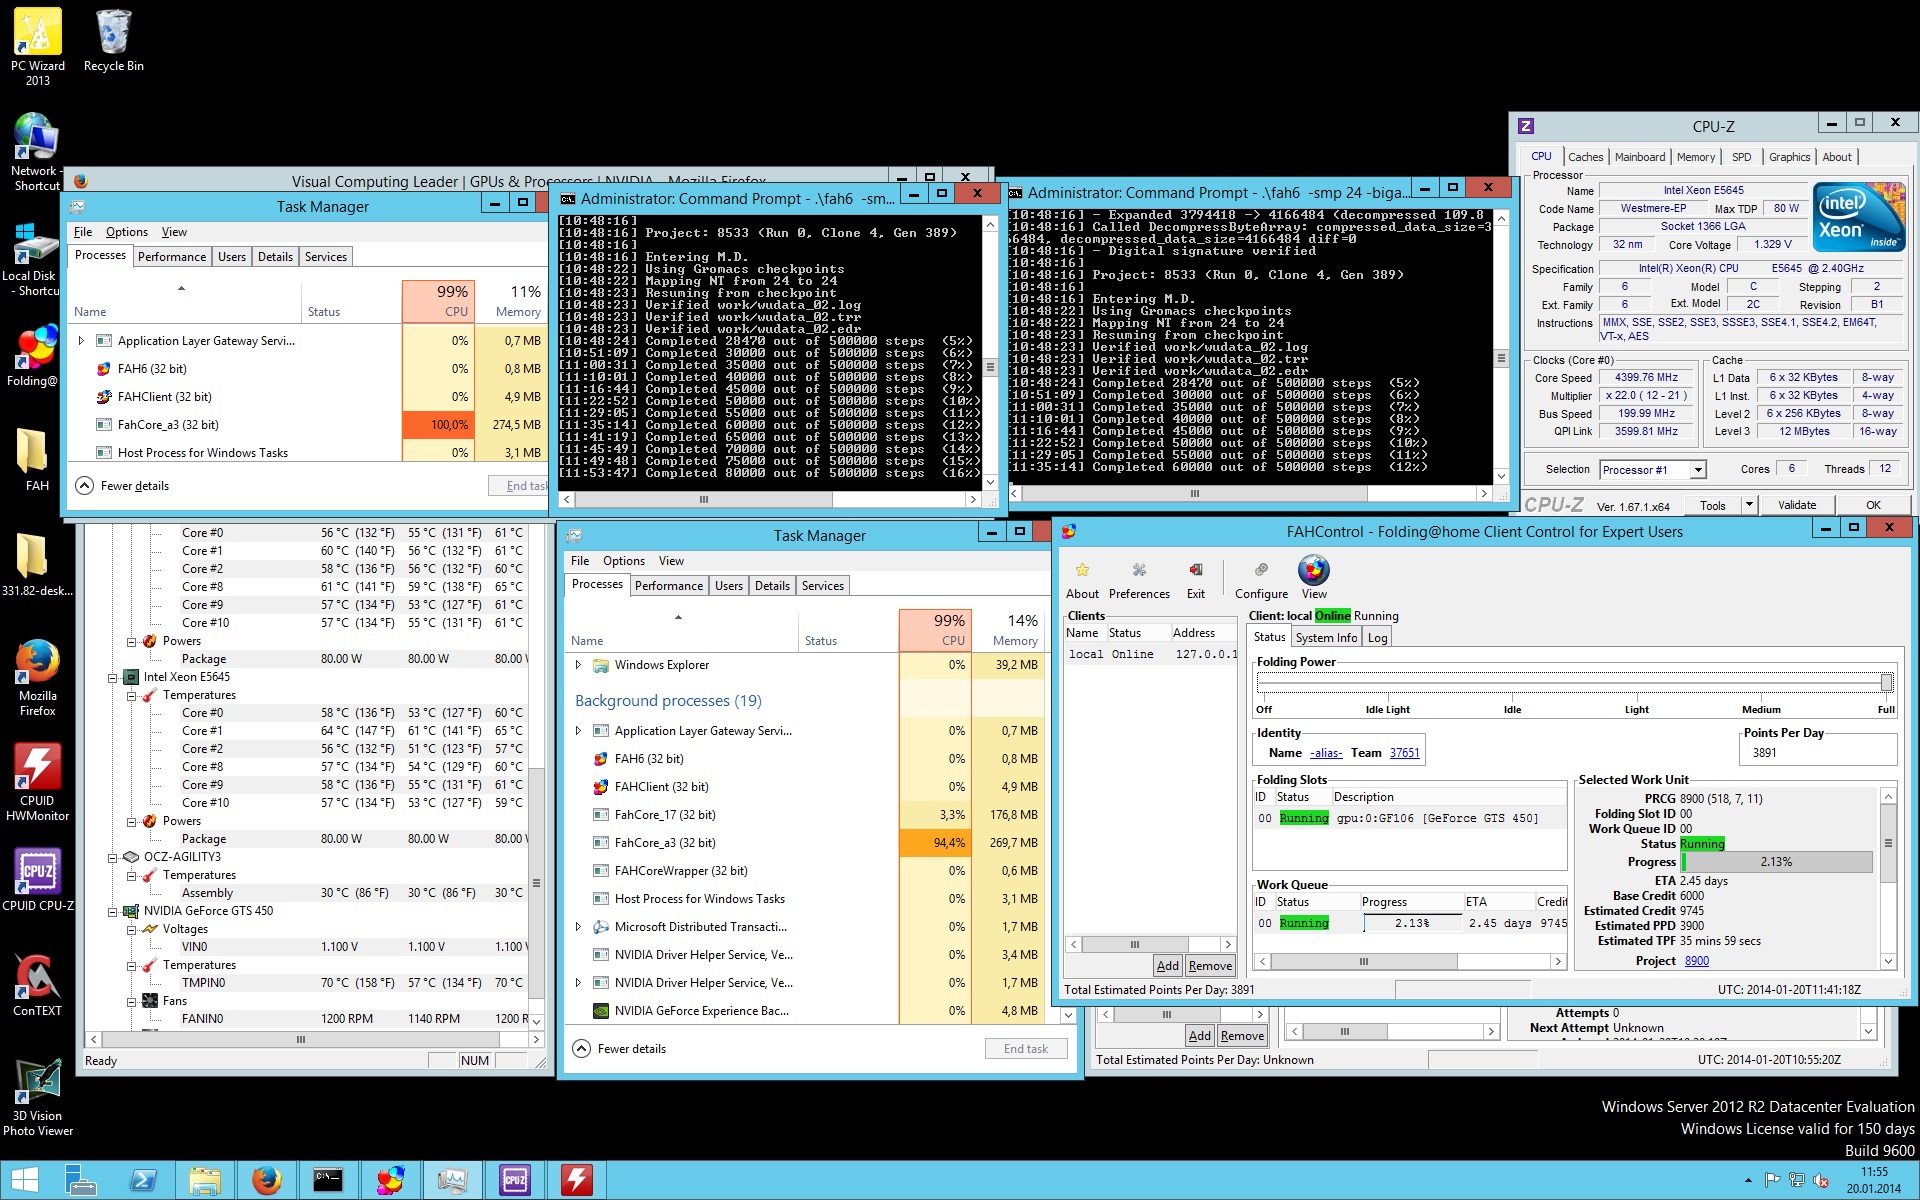1920x1200 pixels.
Task: Open the Folding@home desktop icon
Action: (x=36, y=355)
